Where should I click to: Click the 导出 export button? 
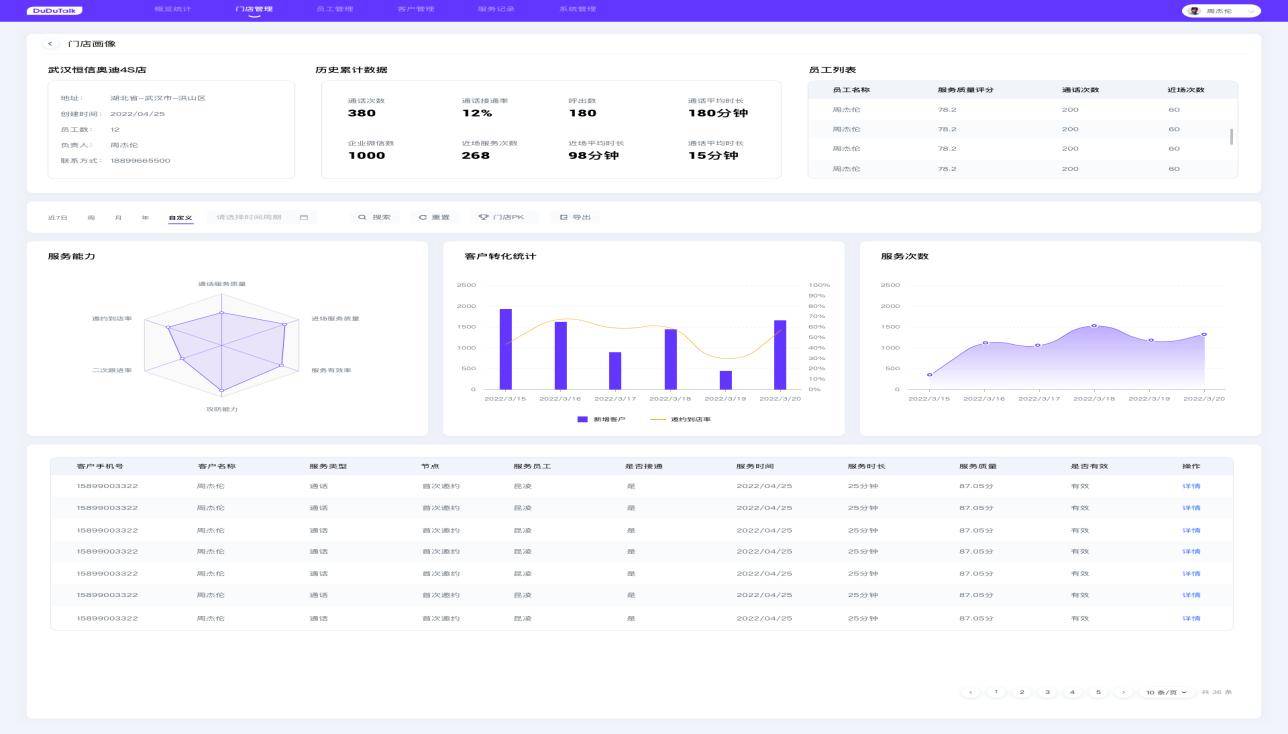(x=576, y=217)
